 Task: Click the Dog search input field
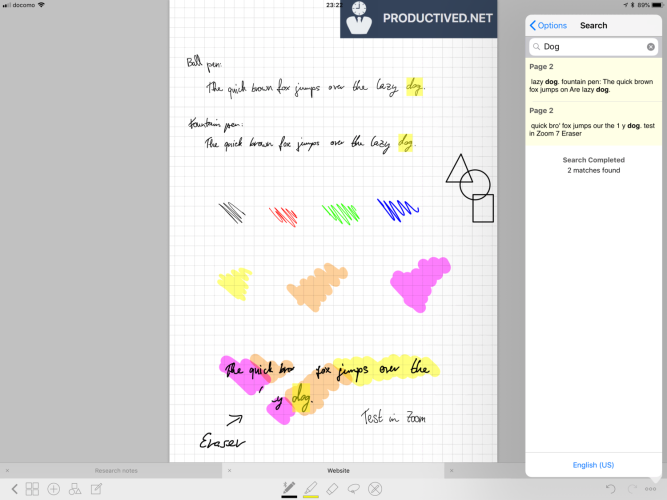593,47
